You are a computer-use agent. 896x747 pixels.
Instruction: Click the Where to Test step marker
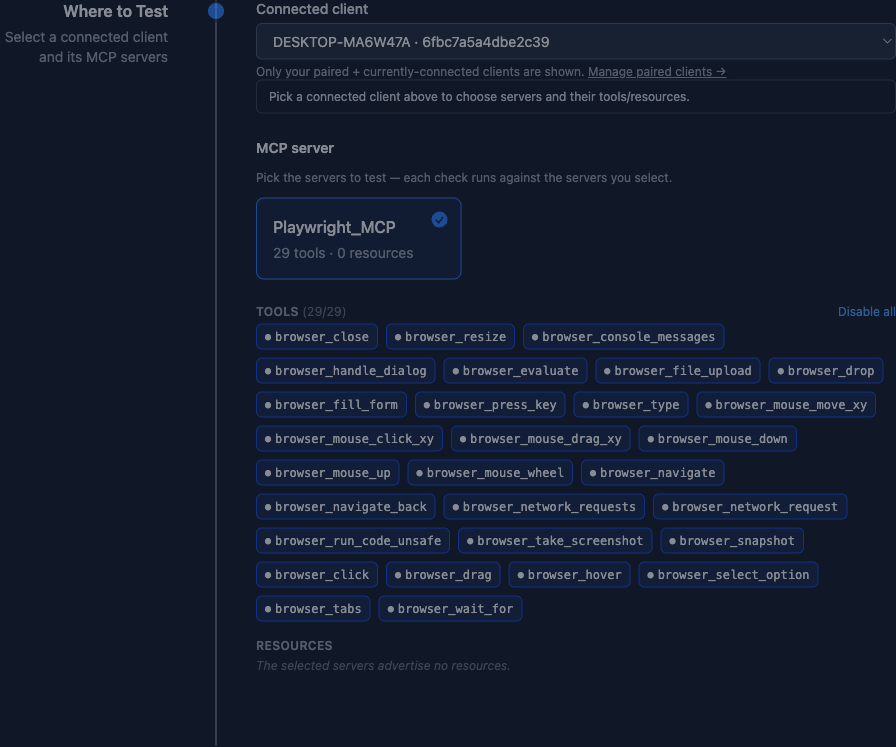[216, 11]
